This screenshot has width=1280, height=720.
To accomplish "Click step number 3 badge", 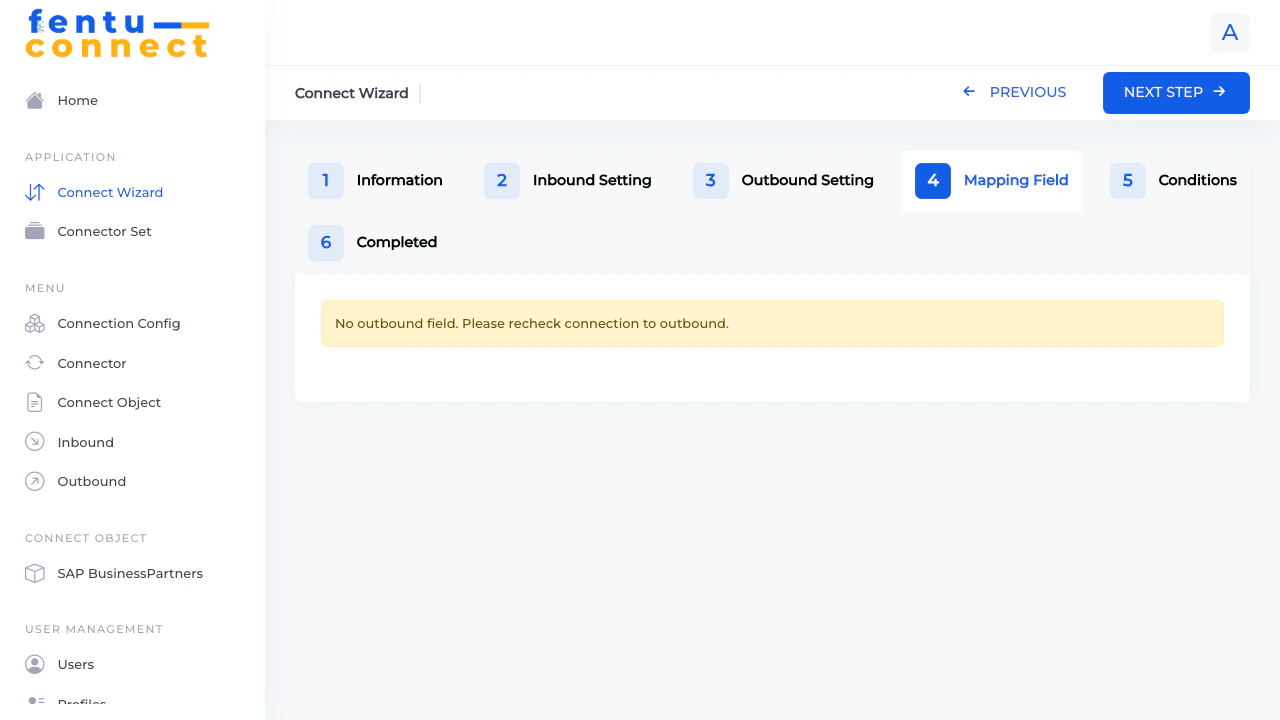I will point(711,181).
